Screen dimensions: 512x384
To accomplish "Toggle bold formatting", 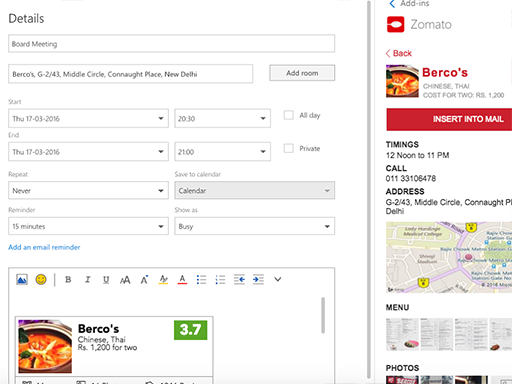I will pyautogui.click(x=68, y=280).
